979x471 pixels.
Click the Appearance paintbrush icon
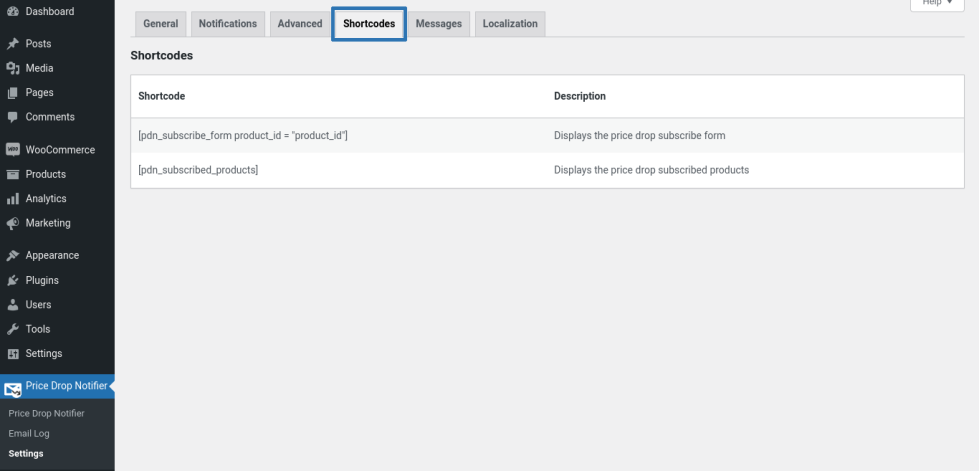click(13, 256)
